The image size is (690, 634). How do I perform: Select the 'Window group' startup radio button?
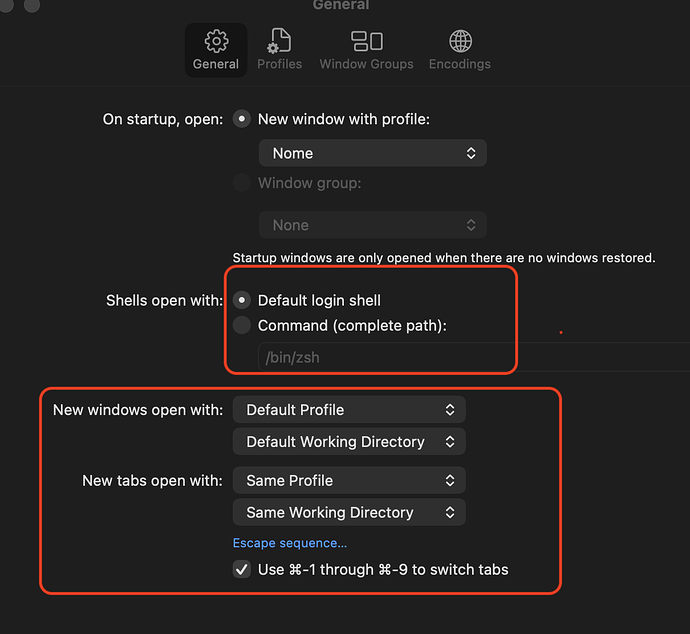tap(242, 183)
